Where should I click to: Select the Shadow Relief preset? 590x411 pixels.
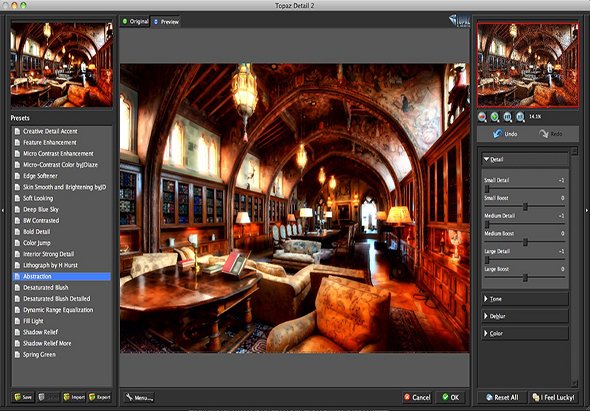coord(62,332)
